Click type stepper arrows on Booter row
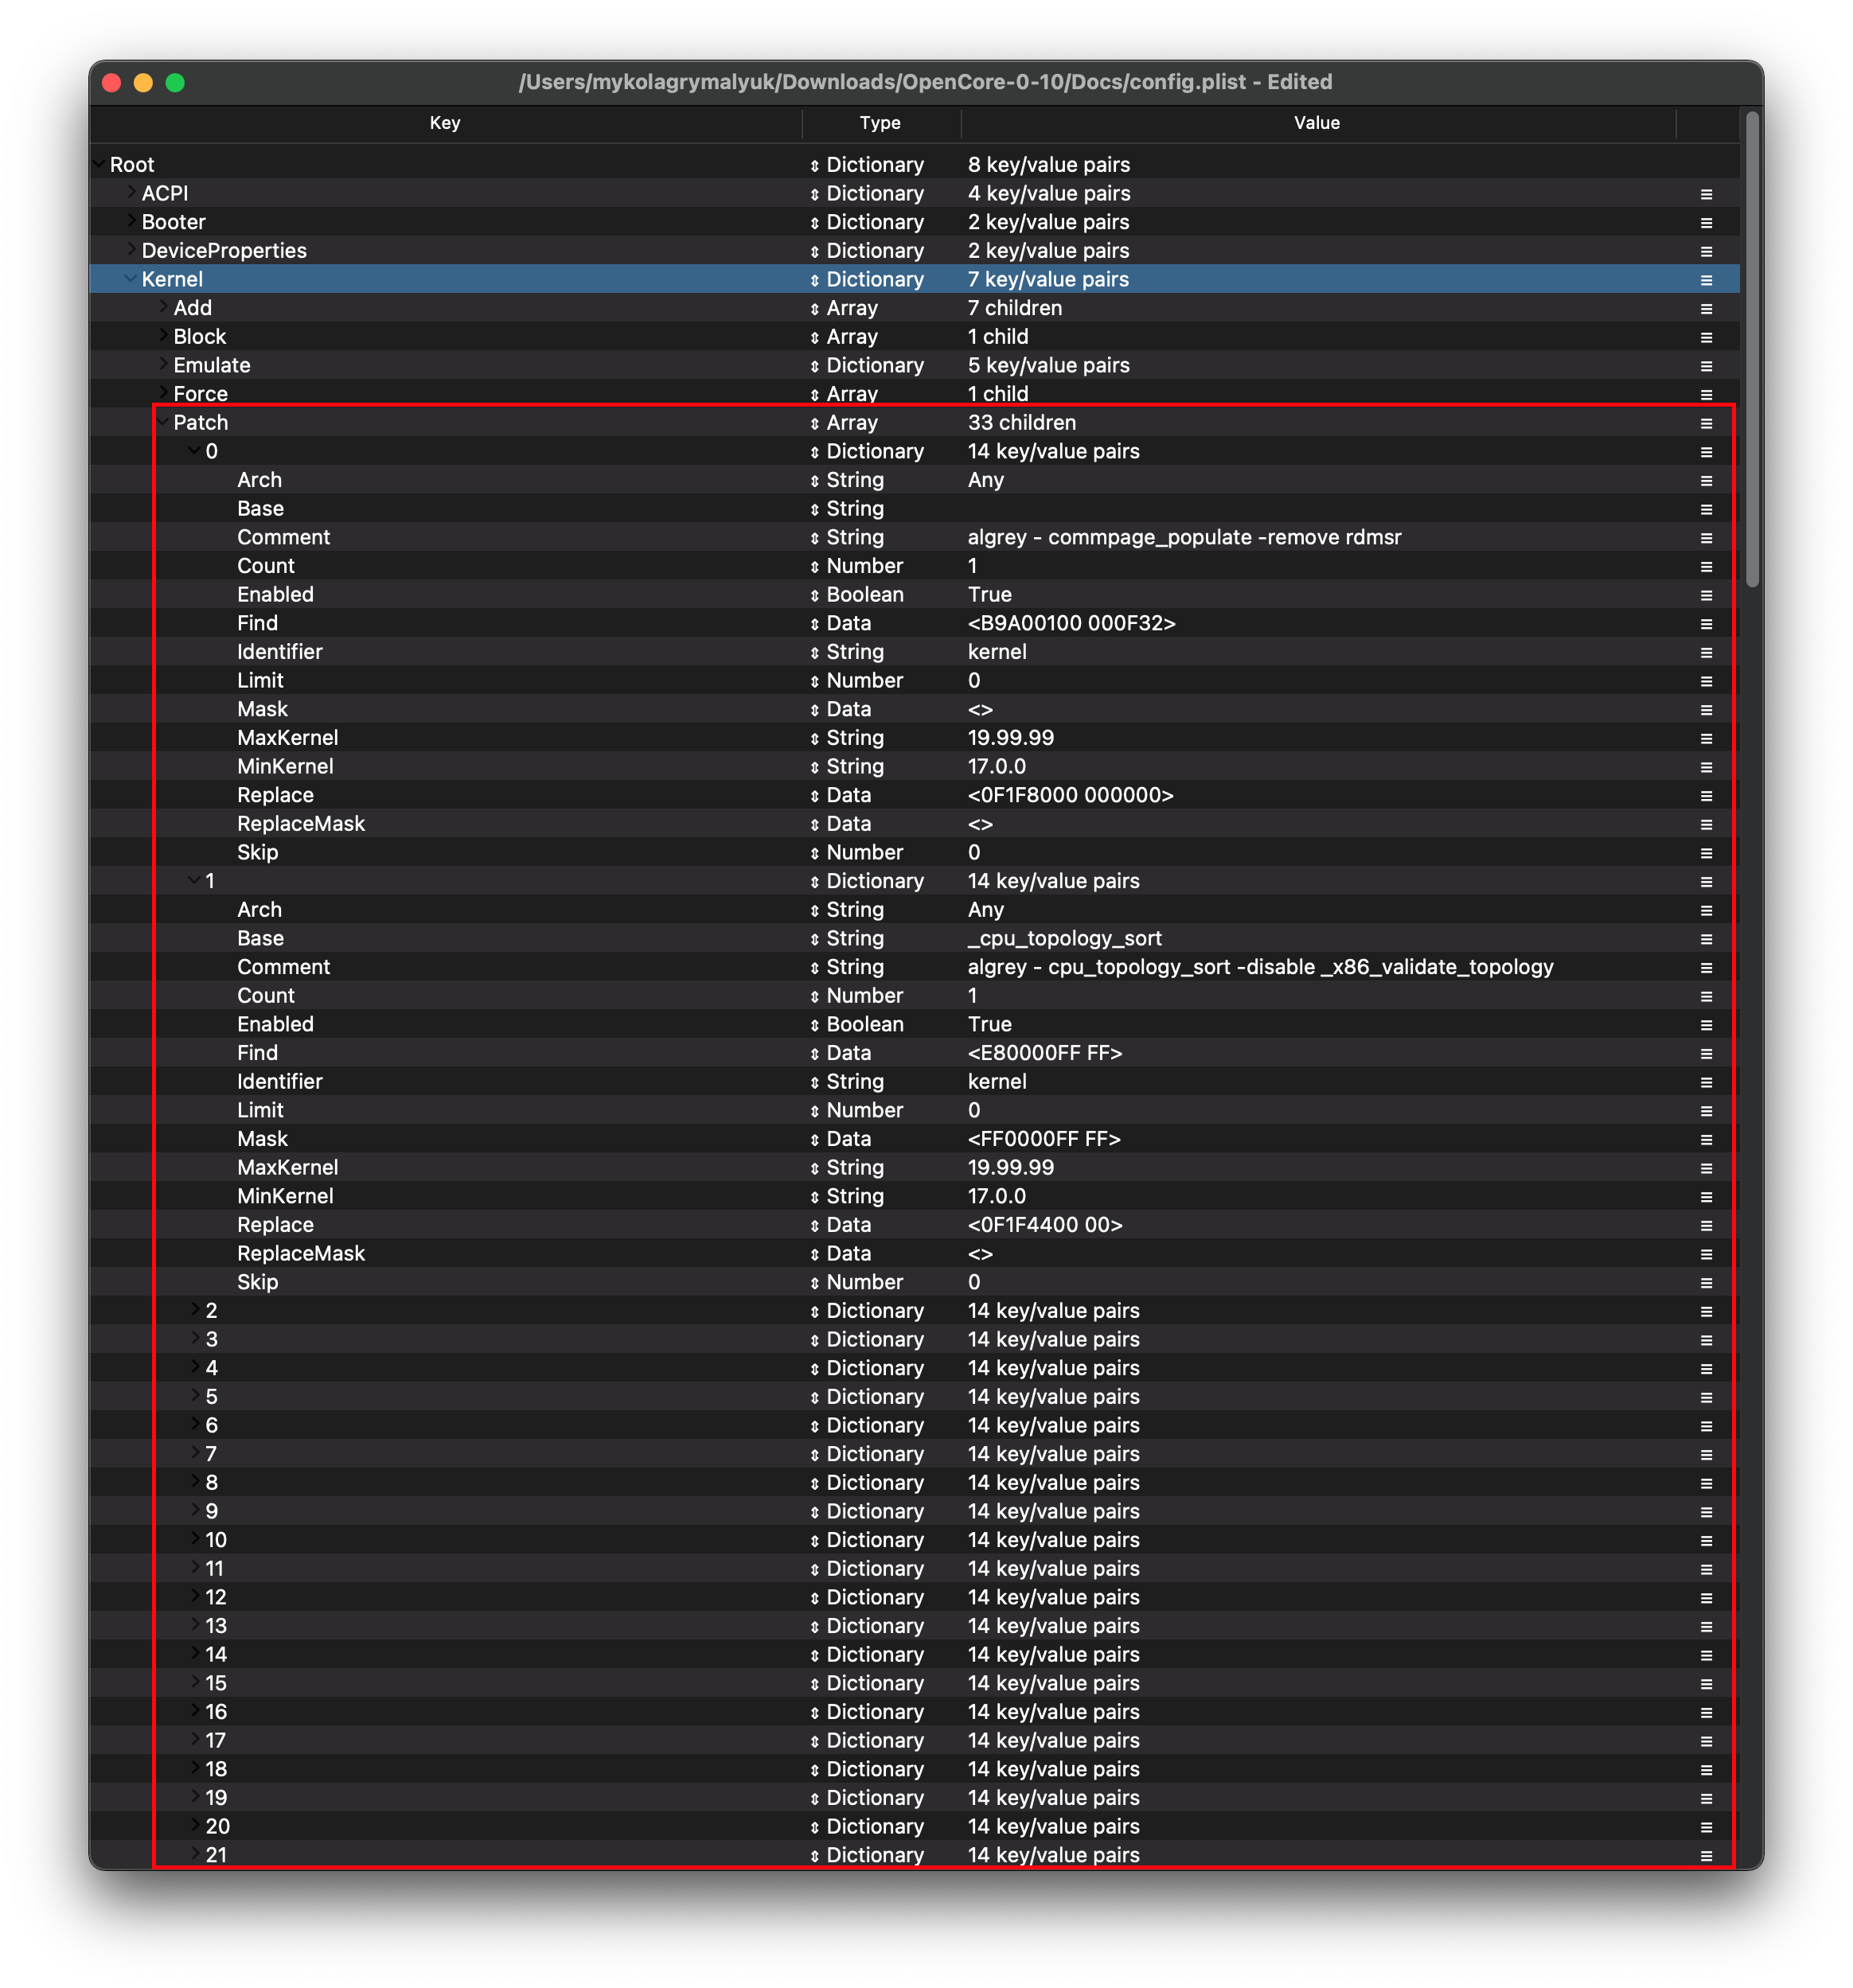 [x=814, y=222]
